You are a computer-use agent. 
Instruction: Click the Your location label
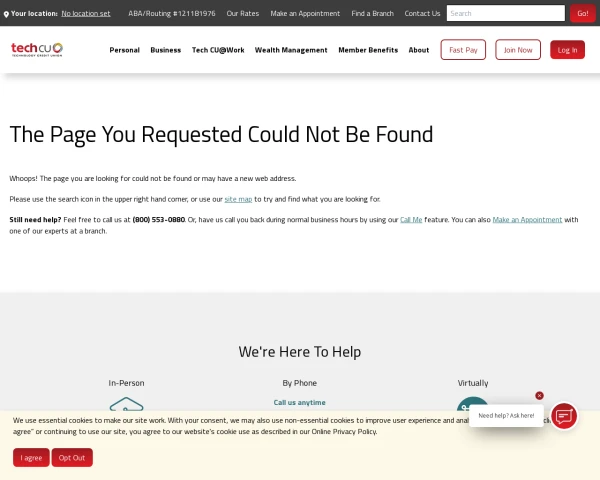point(34,13)
